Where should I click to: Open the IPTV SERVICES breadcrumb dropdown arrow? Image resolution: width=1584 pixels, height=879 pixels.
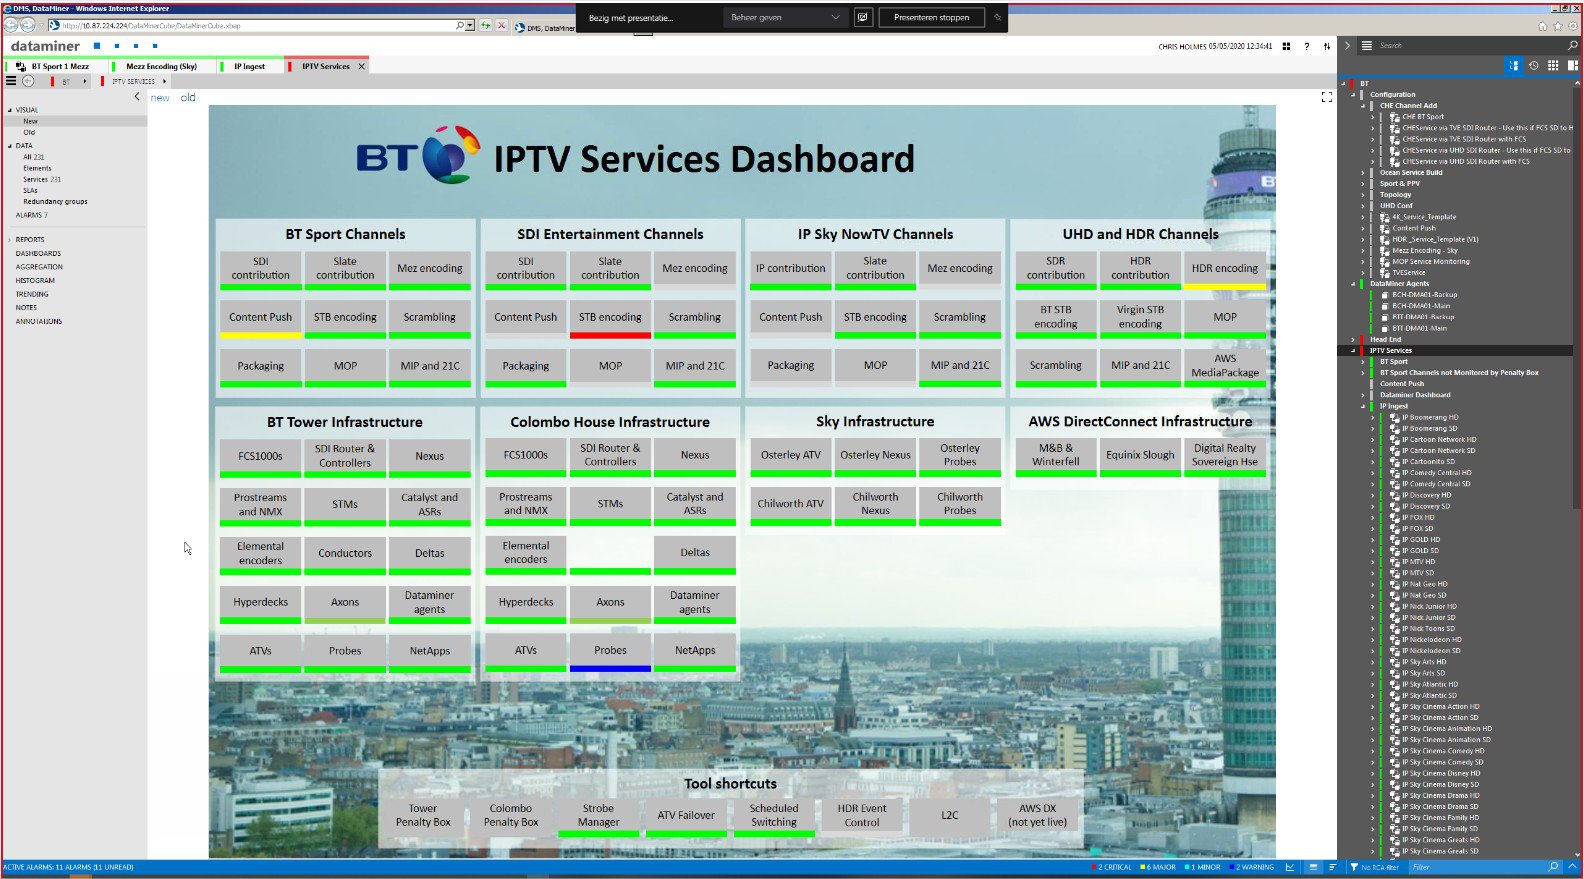click(164, 81)
